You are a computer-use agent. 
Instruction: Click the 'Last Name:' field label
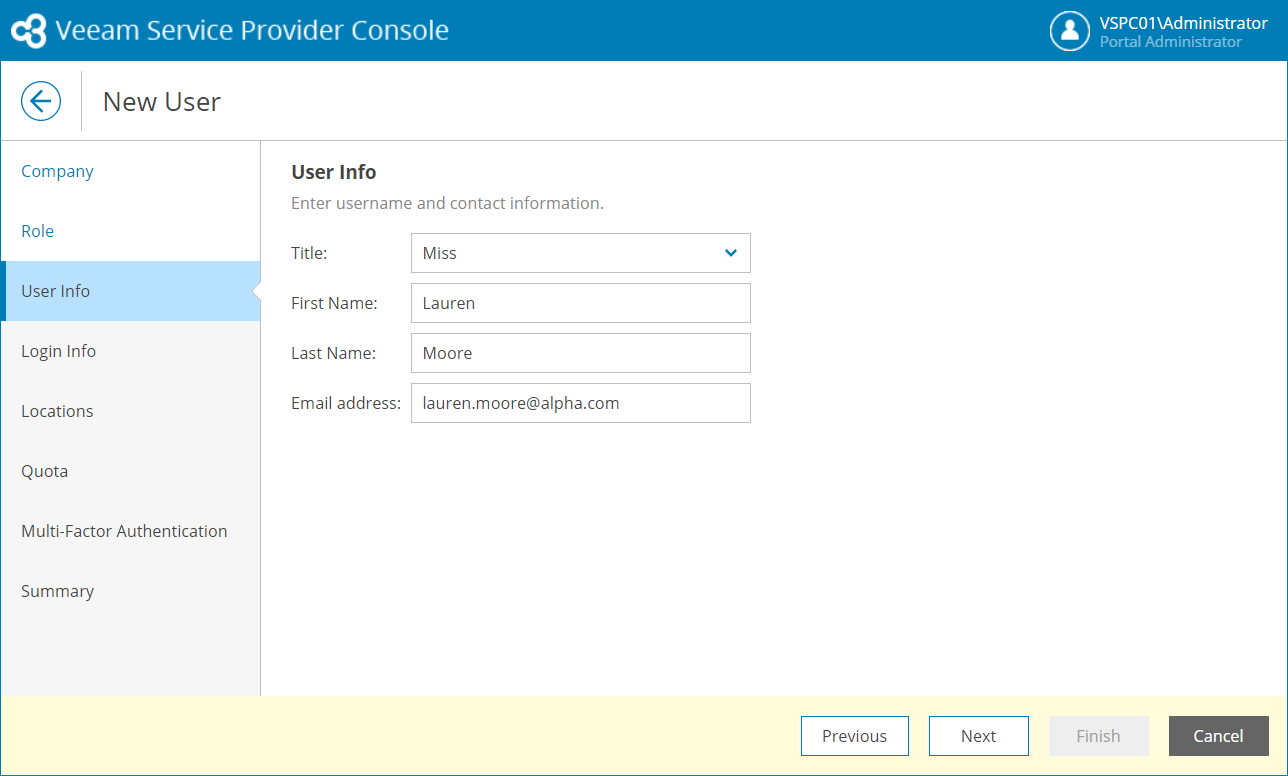click(333, 353)
